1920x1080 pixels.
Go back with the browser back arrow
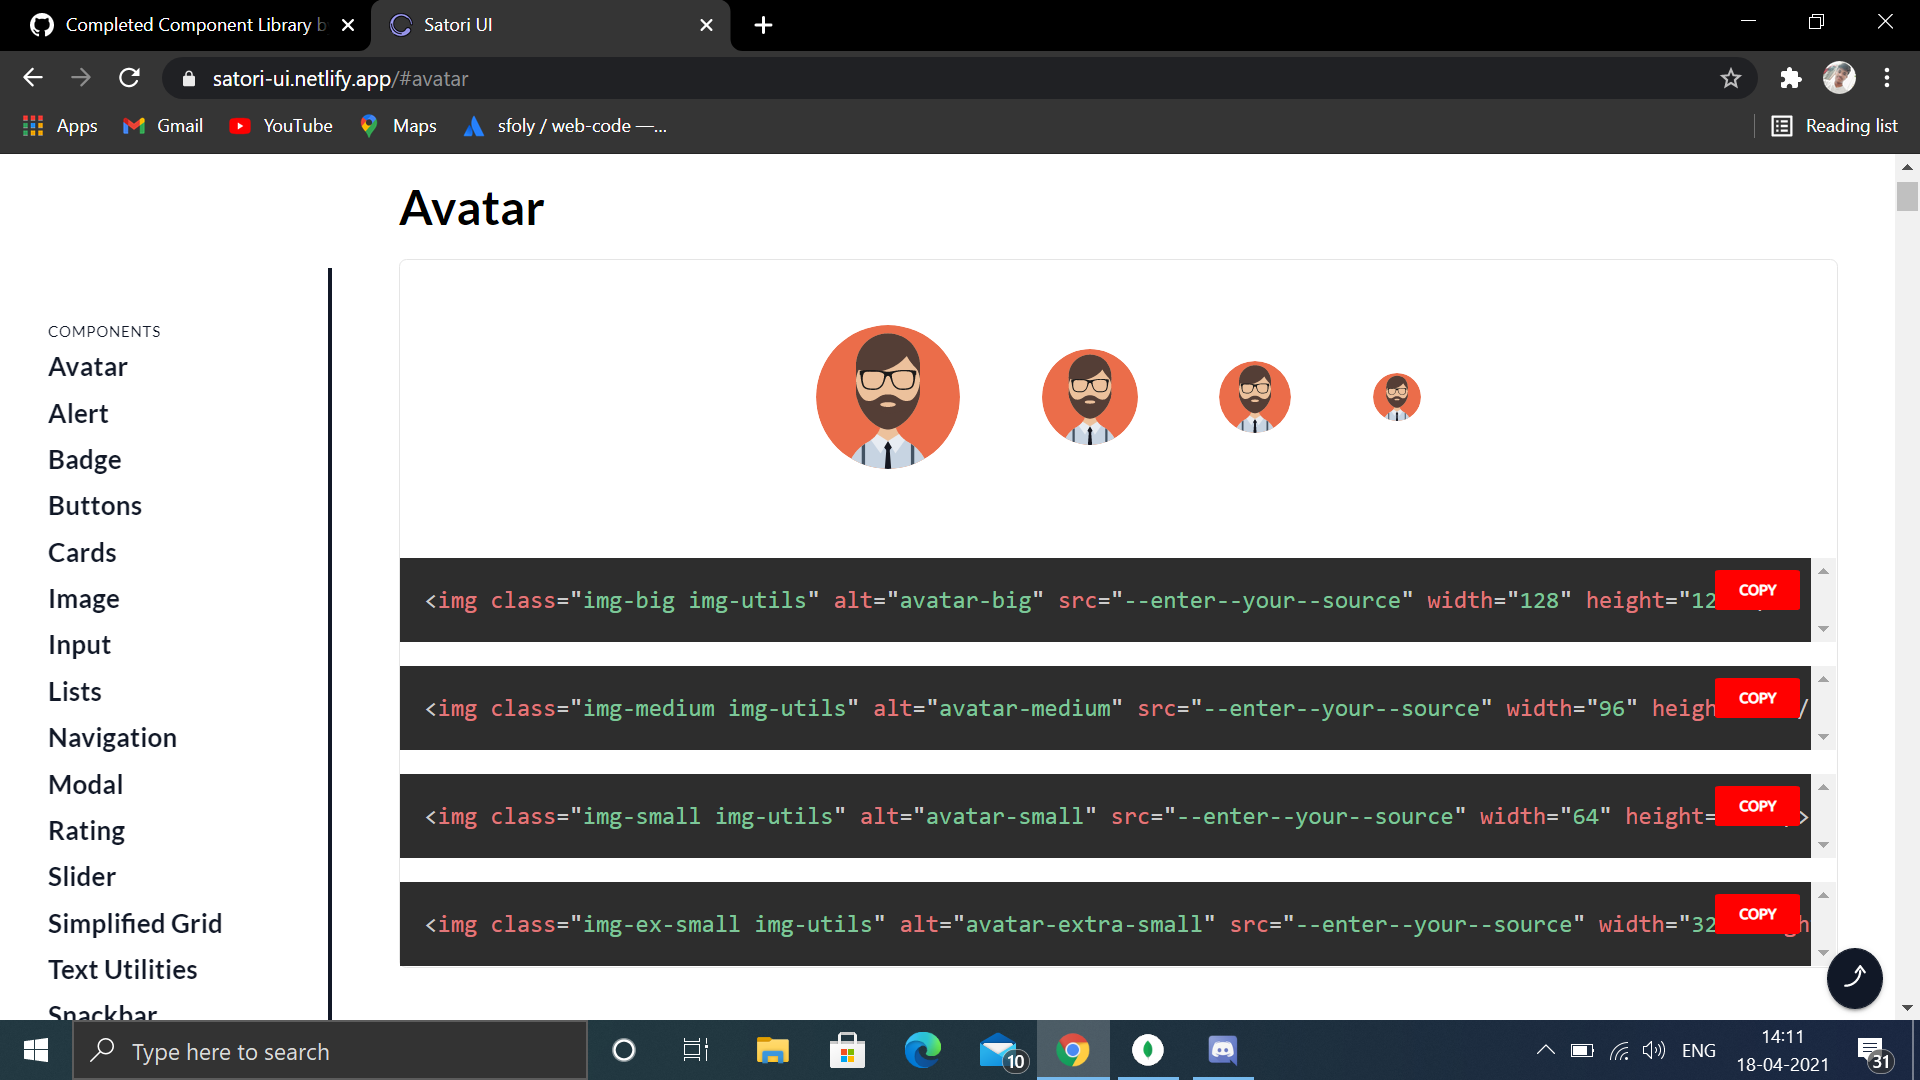point(33,78)
